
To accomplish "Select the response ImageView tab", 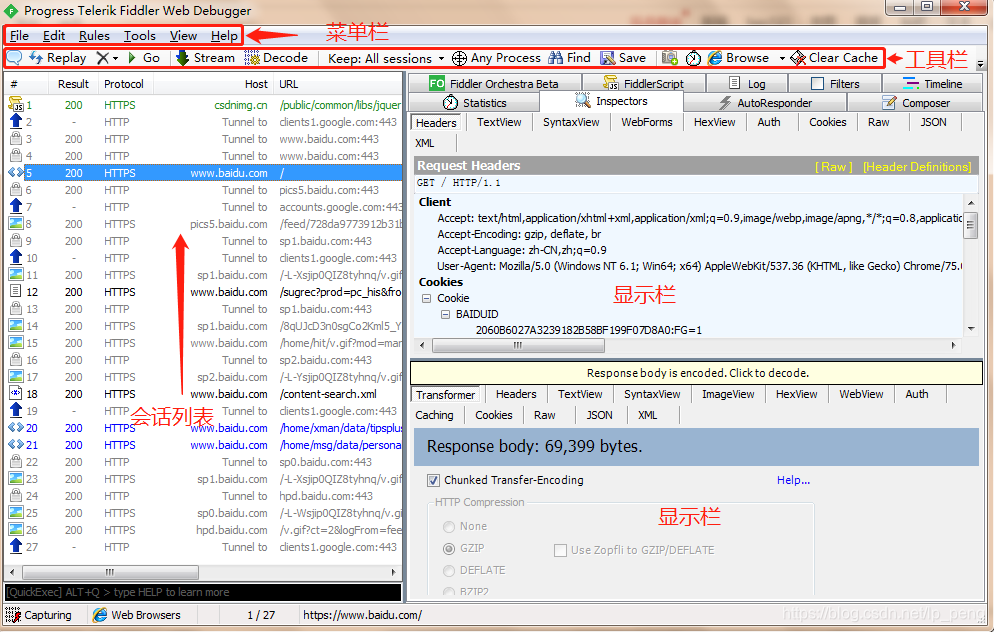I will pos(728,394).
